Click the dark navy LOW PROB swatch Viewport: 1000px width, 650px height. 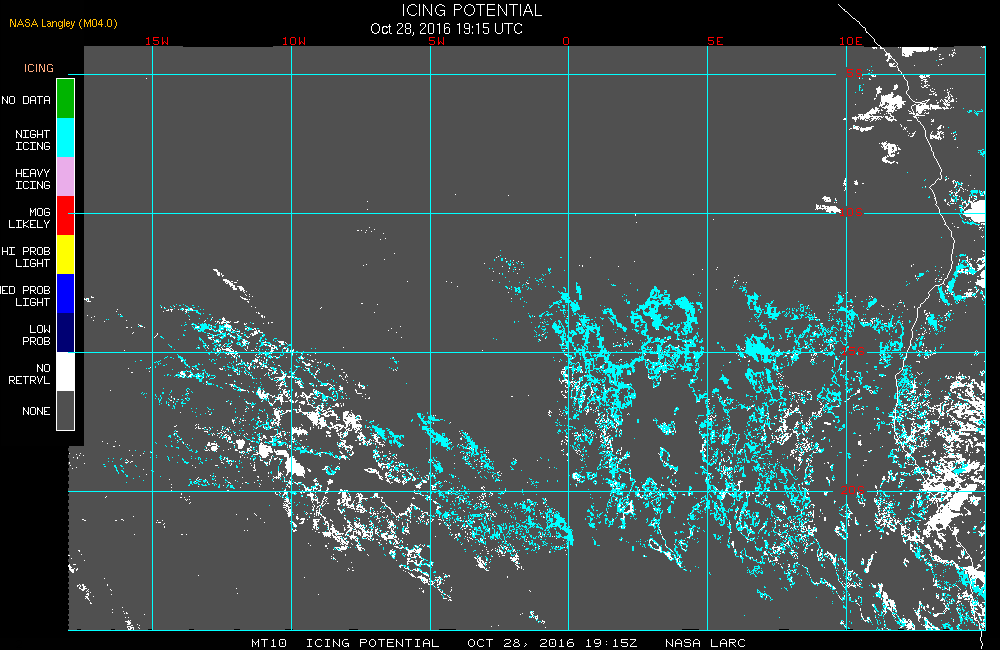(x=66, y=332)
